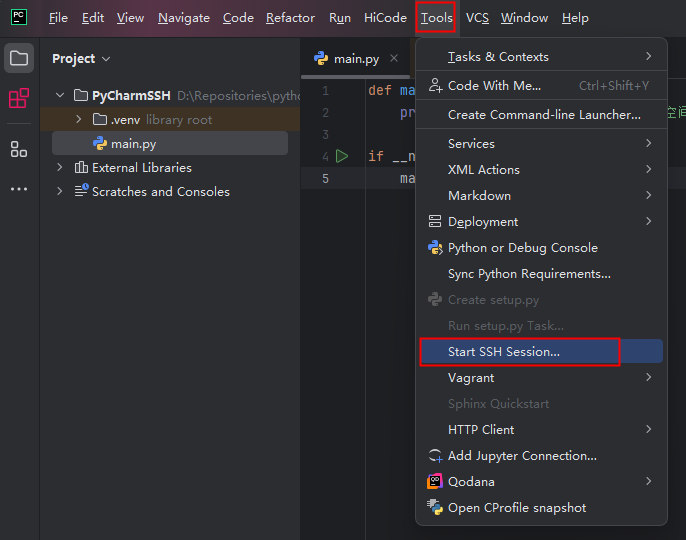Select Add Jupyter Connection
The image size is (686, 540).
pos(522,456)
